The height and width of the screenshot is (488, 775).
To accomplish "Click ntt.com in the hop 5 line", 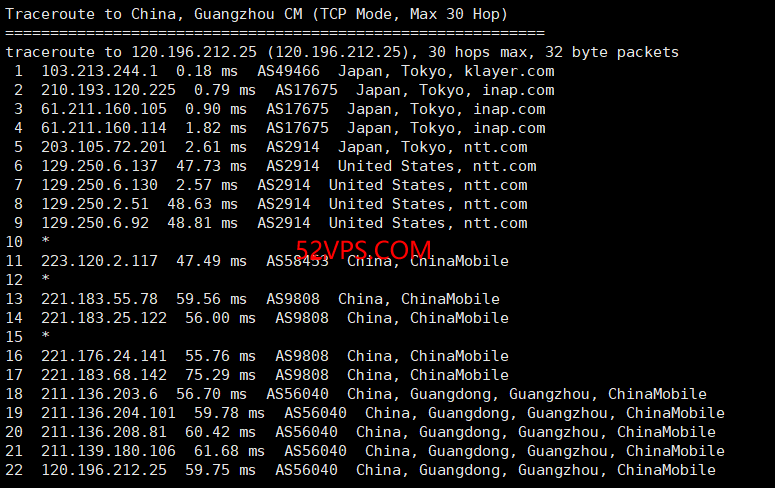I will click(495, 147).
